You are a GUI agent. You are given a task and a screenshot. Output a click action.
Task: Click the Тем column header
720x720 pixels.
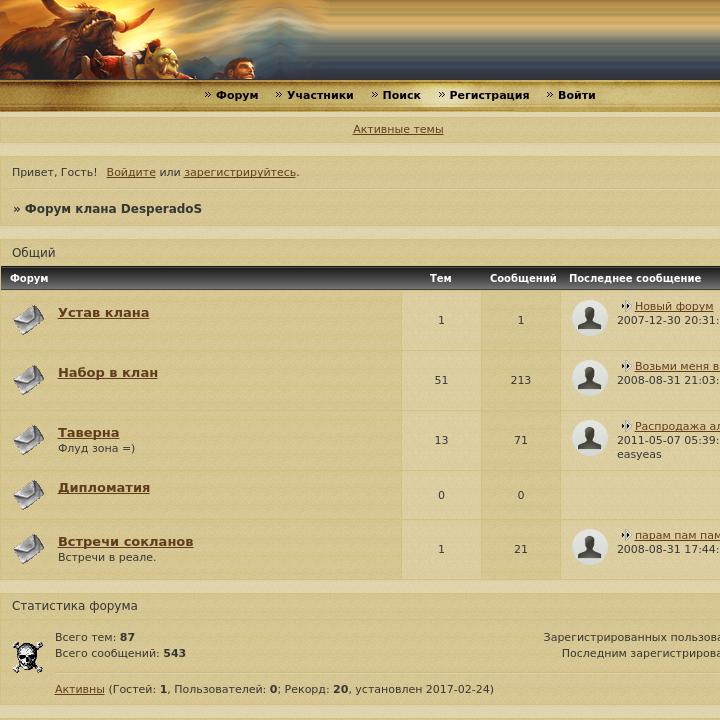[x=440, y=278]
